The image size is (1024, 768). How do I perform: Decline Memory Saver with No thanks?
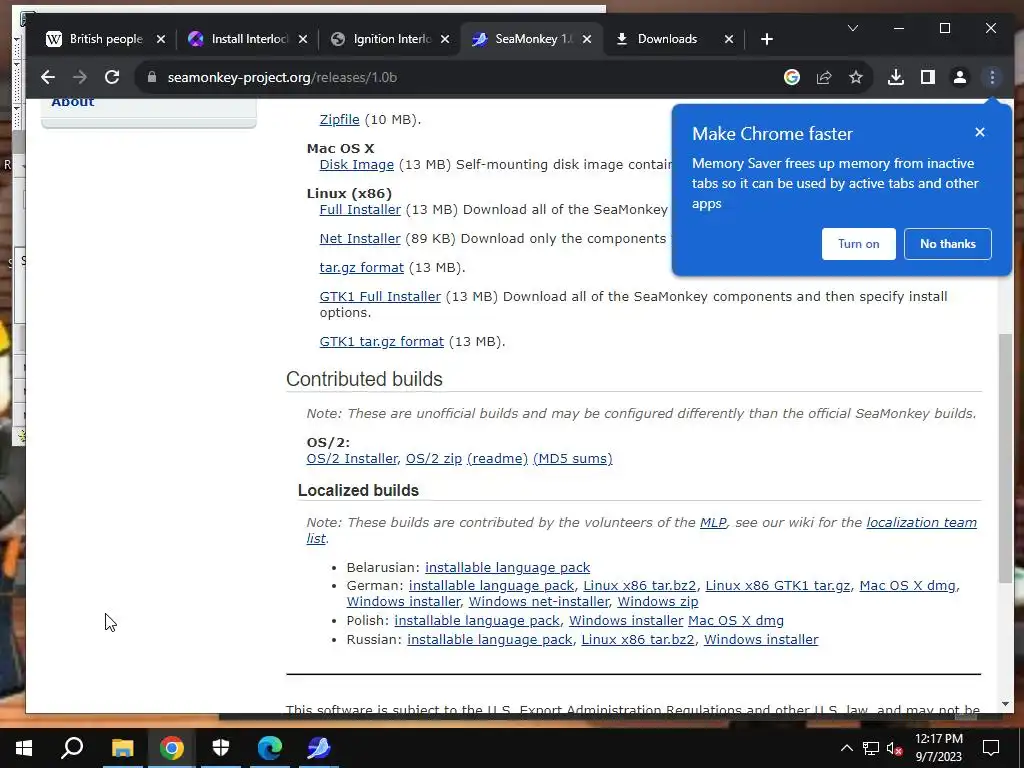[x=948, y=244]
